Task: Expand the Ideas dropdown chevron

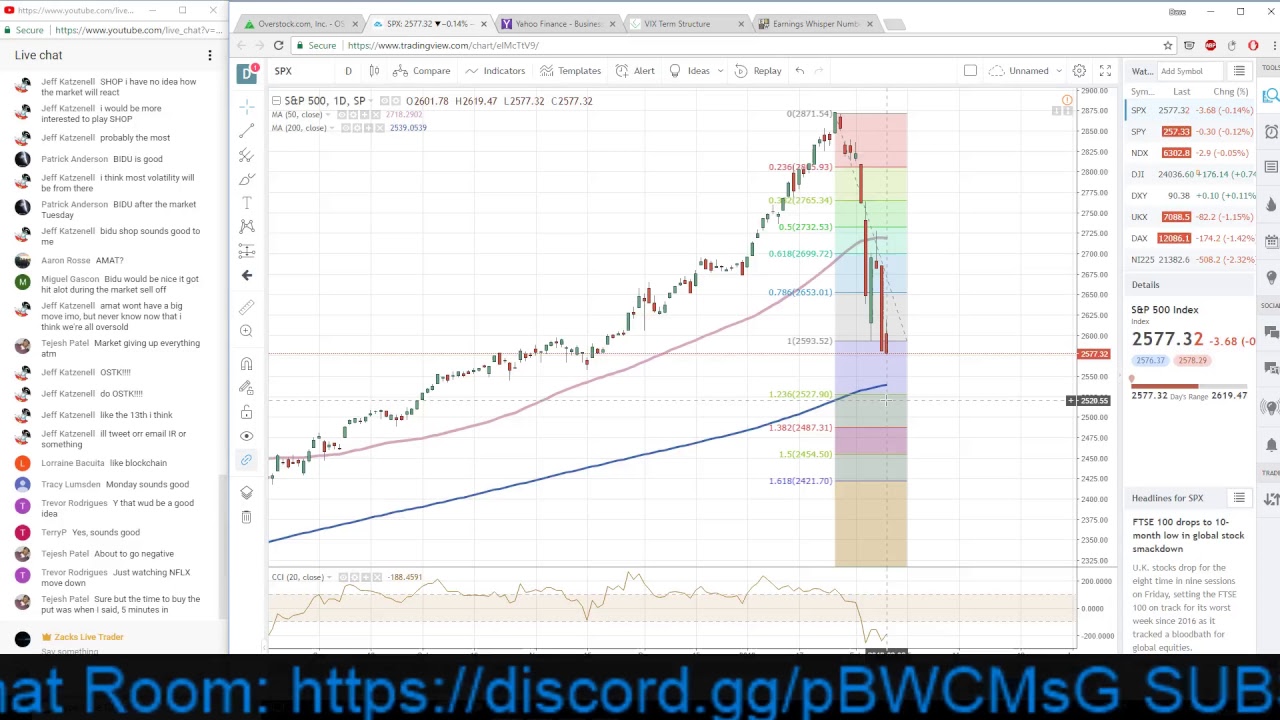Action: coord(722,71)
